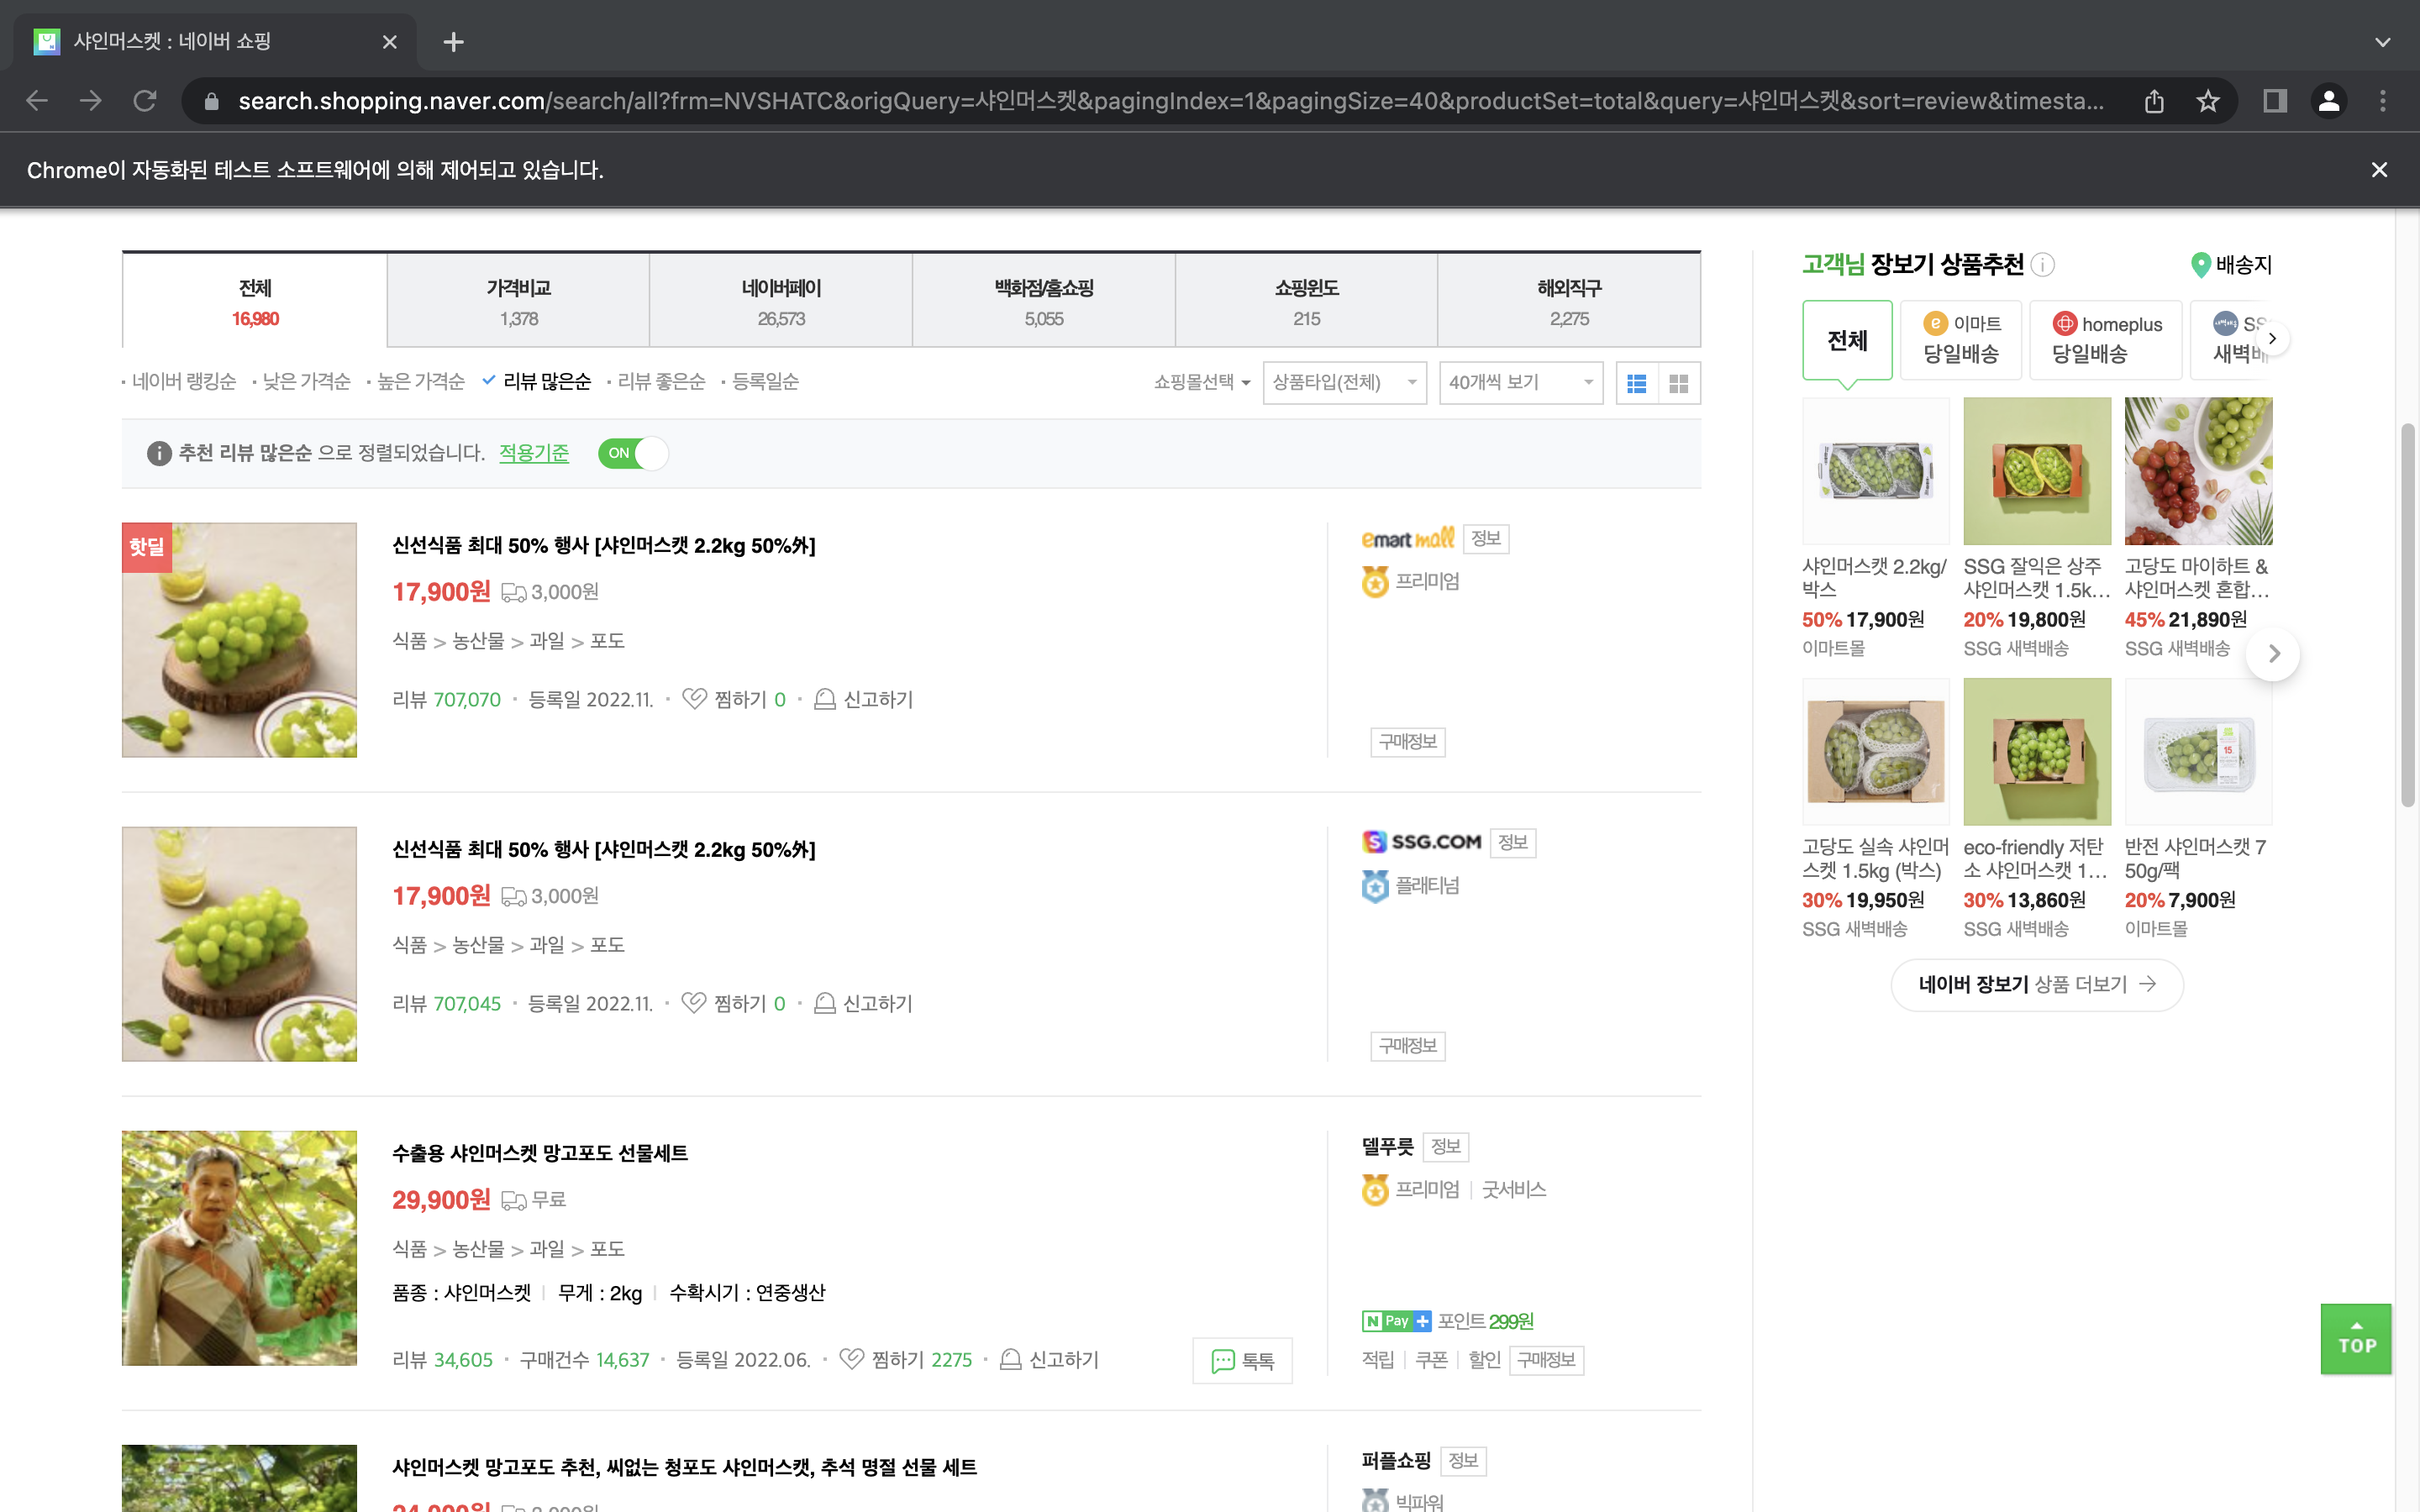2420x1512 pixels.
Task: Click the page vertical scrollbar
Action: click(x=2408, y=615)
